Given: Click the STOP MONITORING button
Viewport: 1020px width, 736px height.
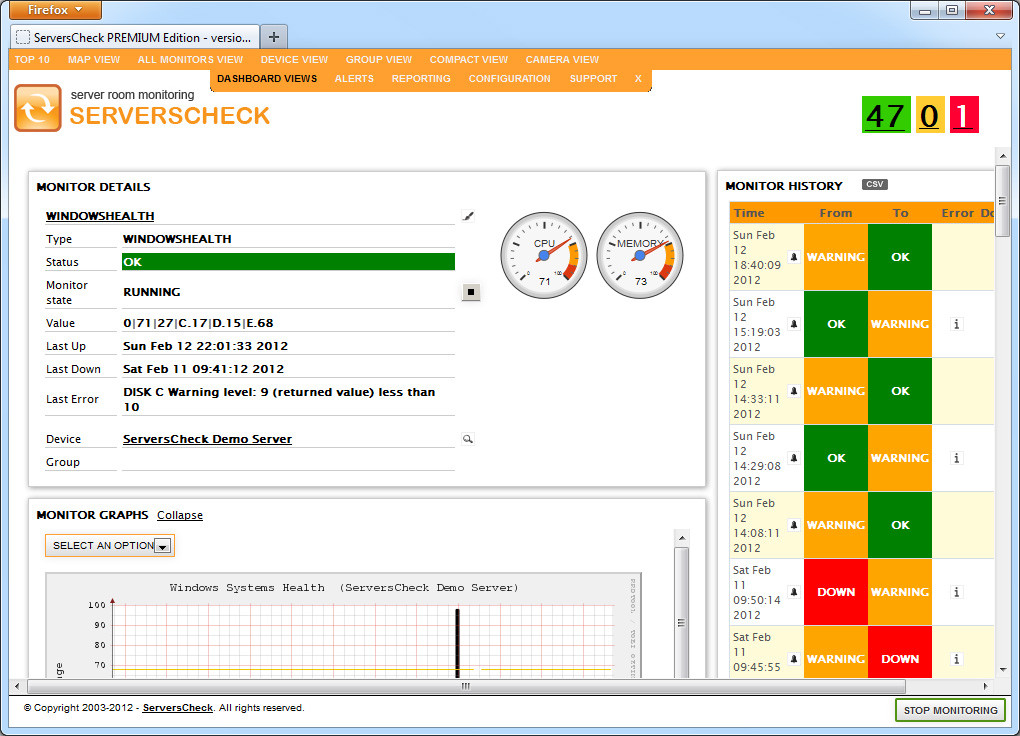Looking at the screenshot, I should click(950, 710).
